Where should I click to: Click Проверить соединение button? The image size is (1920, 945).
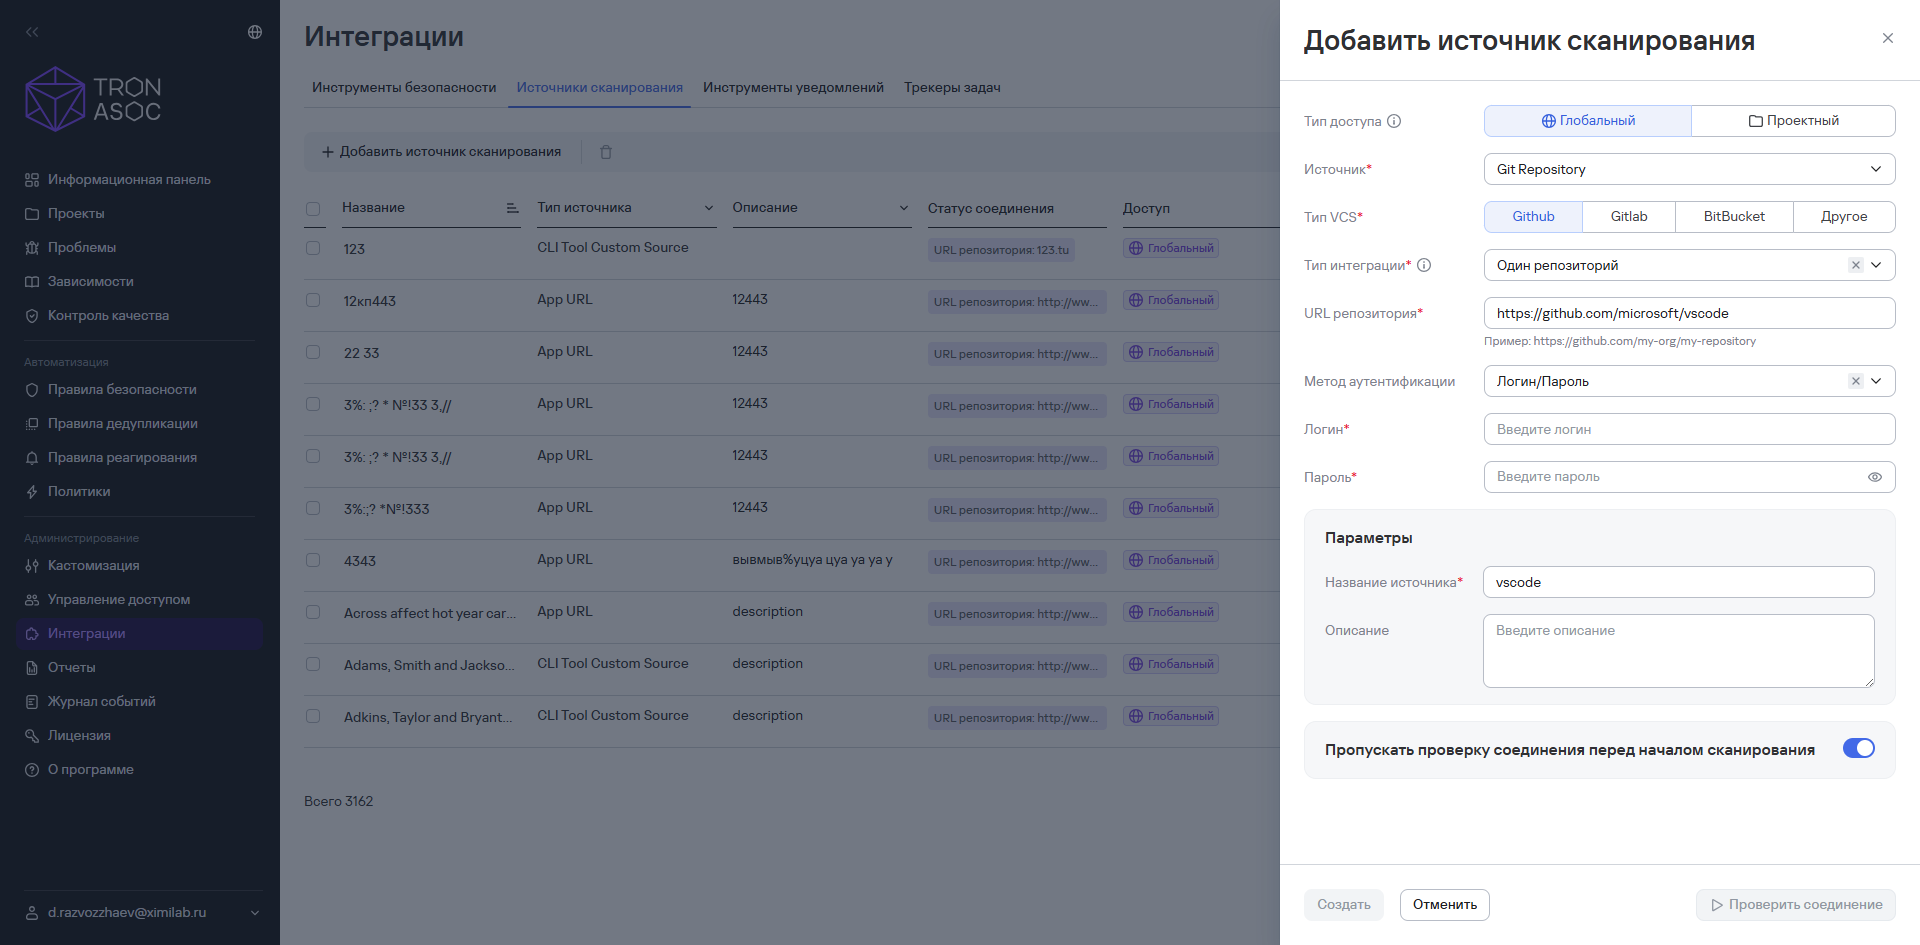(1796, 905)
